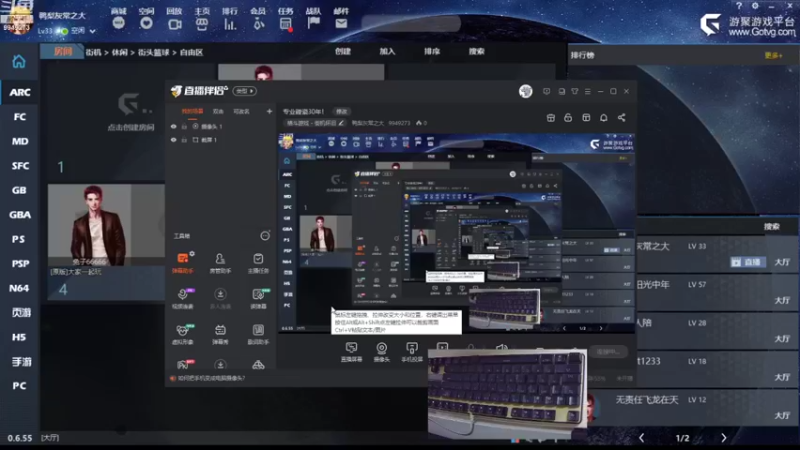Open the 商城 shop icon in top bar
The height and width of the screenshot is (450, 800).
(118, 19)
